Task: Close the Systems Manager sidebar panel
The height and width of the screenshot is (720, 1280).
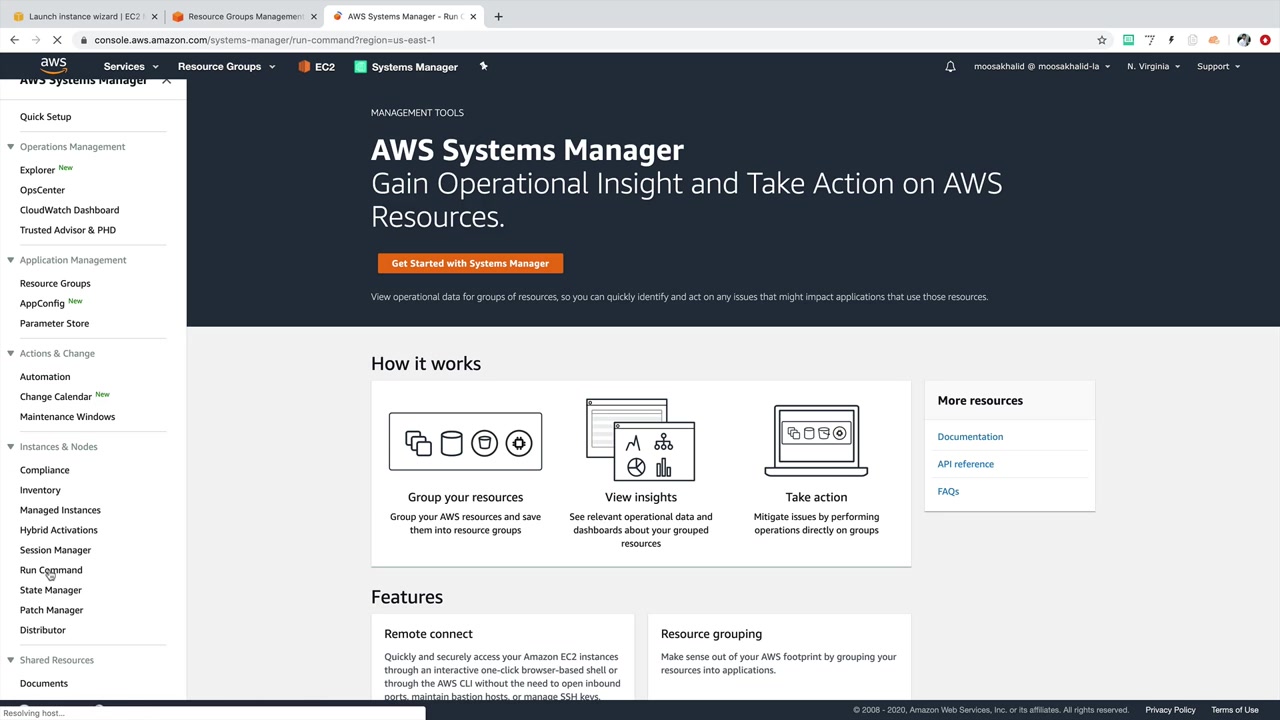Action: [x=166, y=81]
